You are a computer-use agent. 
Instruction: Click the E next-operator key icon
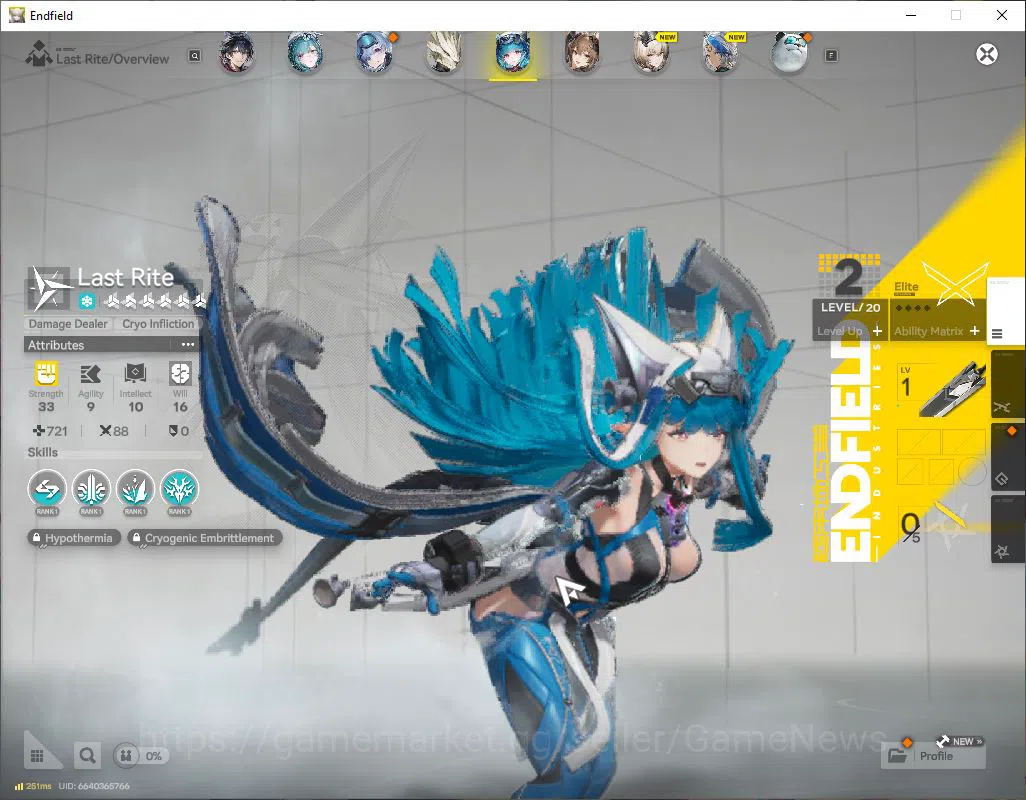(831, 56)
